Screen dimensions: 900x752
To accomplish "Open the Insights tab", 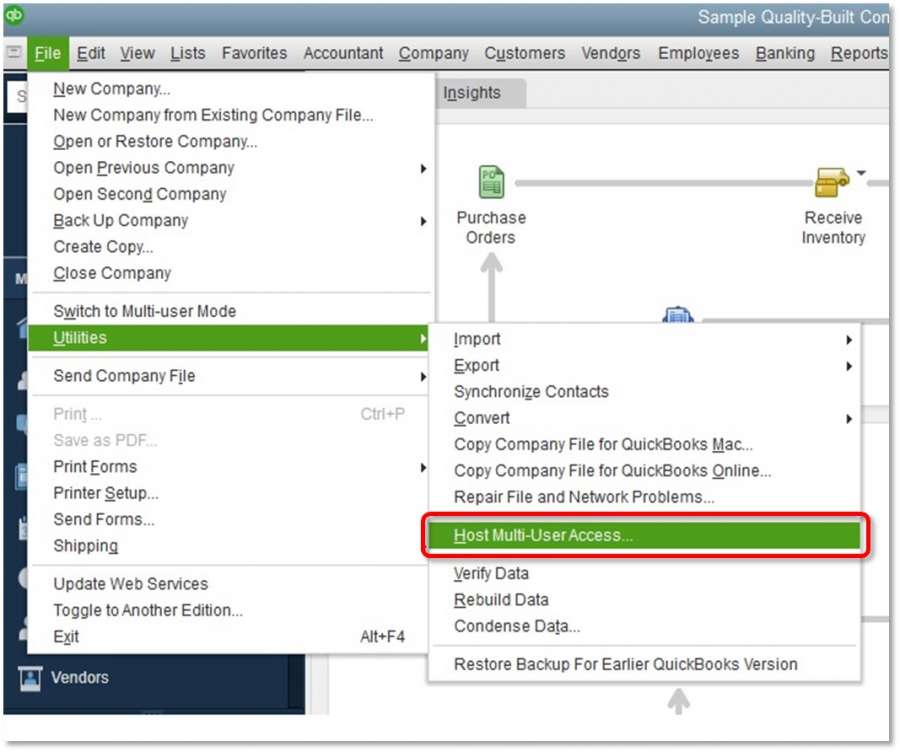I will (x=471, y=93).
